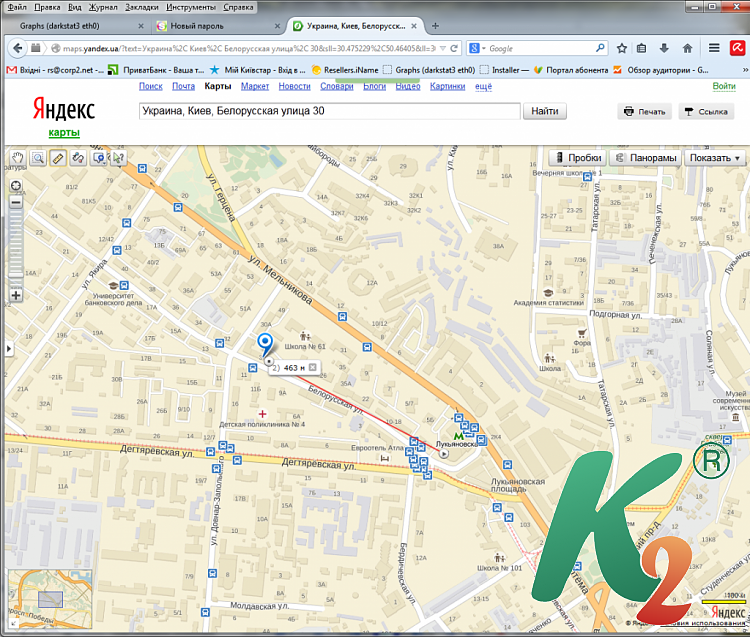Click the Ссылка link button

coord(706,111)
